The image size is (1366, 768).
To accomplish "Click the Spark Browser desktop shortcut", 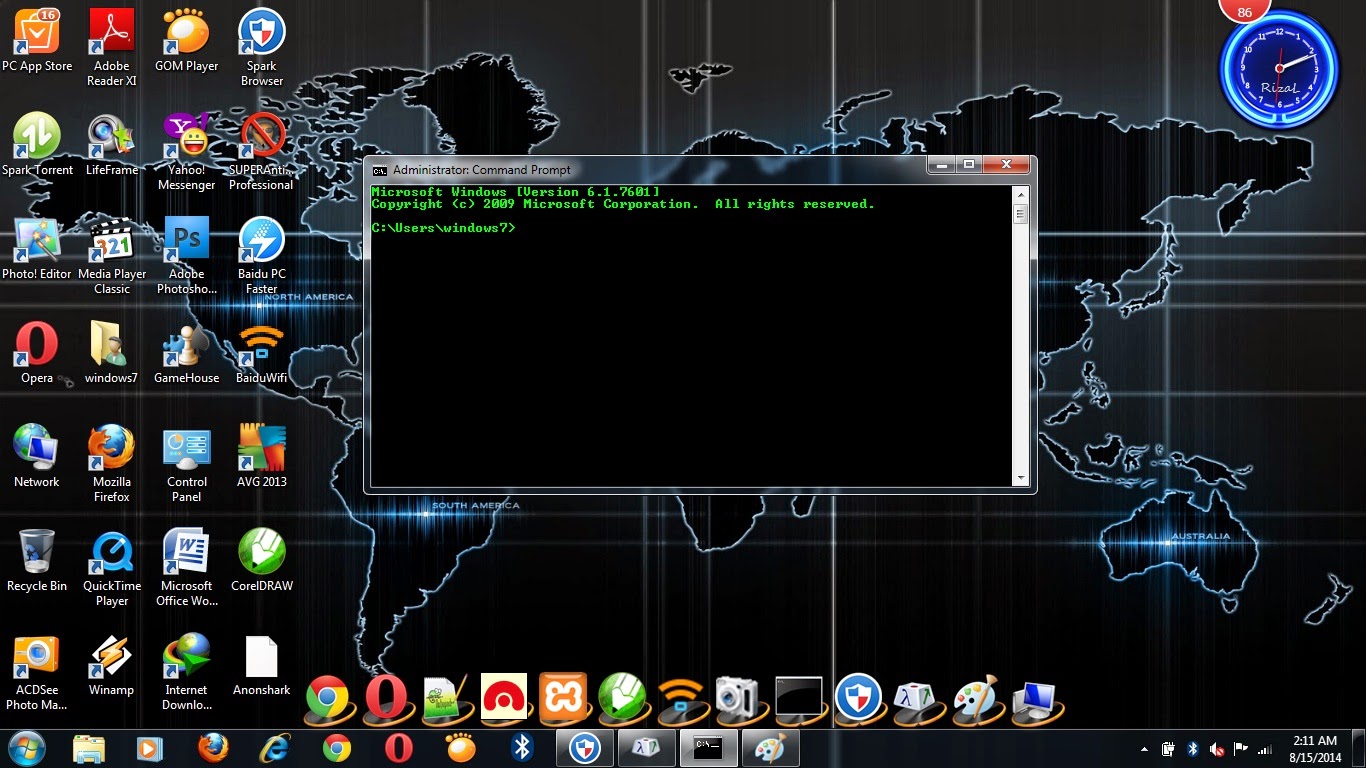I will click(262, 48).
